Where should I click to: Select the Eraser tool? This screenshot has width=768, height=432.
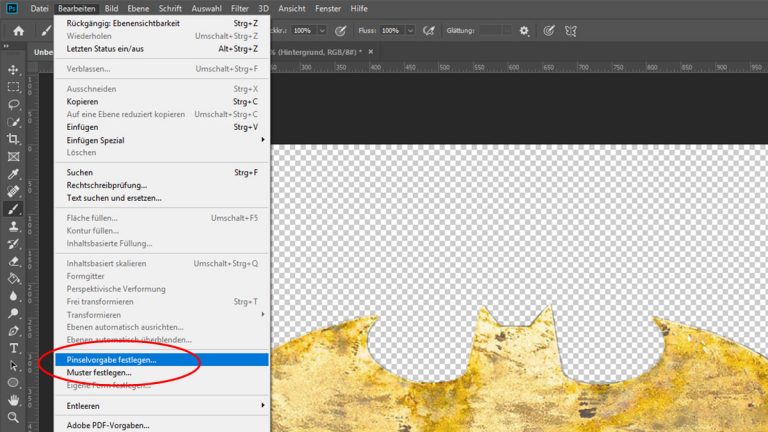pos(14,261)
